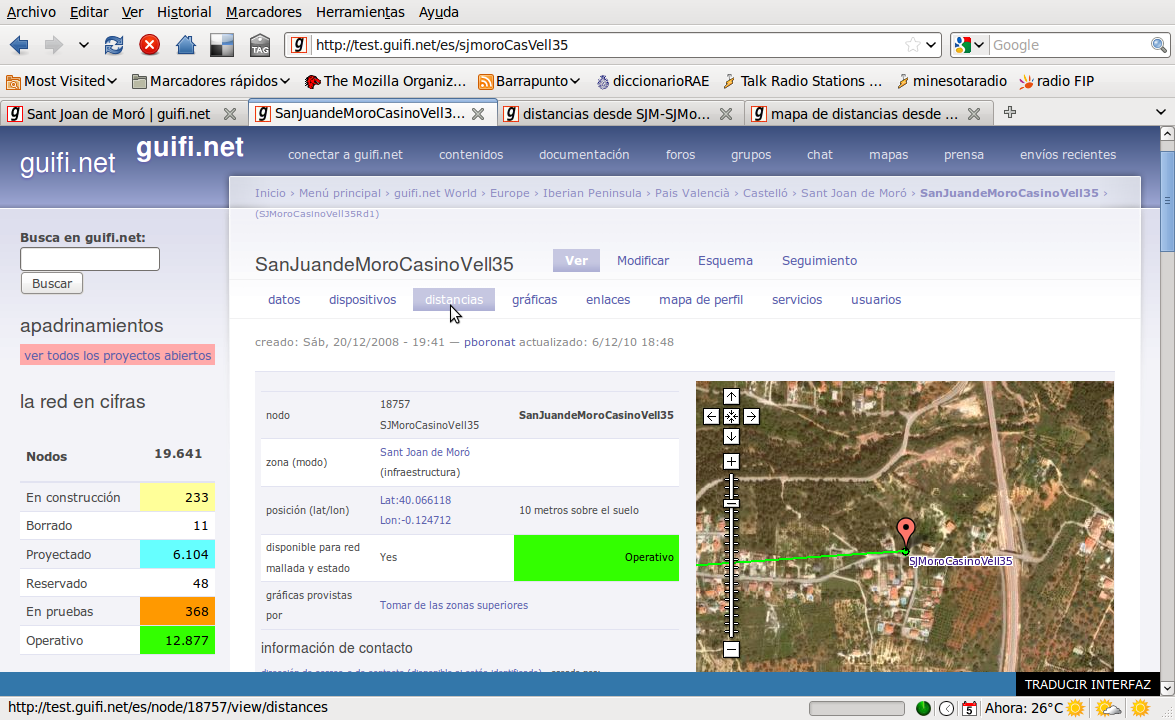The height and width of the screenshot is (720, 1175).
Task: Pan the map upward with arrow
Action: click(731, 396)
